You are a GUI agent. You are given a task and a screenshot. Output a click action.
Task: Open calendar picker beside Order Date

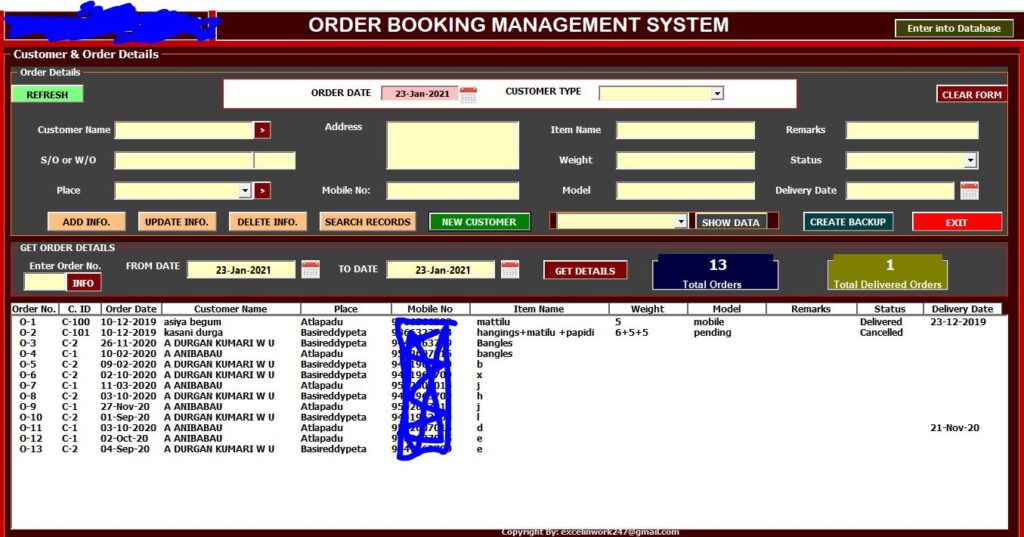click(468, 94)
